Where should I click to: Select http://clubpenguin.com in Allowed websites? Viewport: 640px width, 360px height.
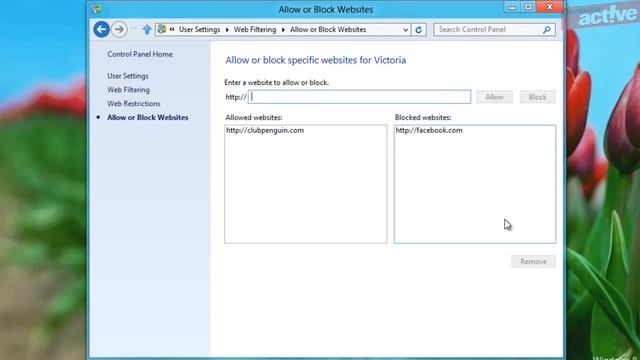click(265, 130)
